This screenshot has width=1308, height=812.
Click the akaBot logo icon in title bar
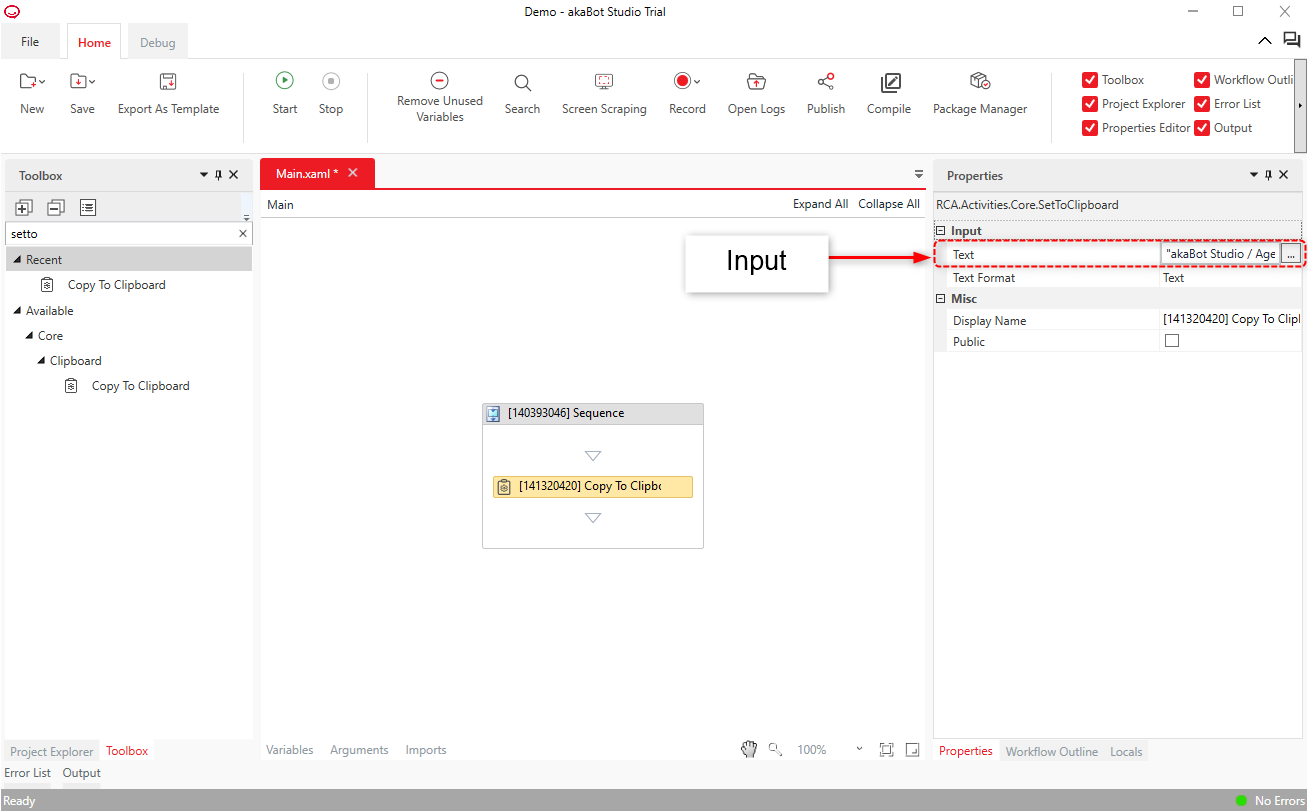pyautogui.click(x=12, y=12)
